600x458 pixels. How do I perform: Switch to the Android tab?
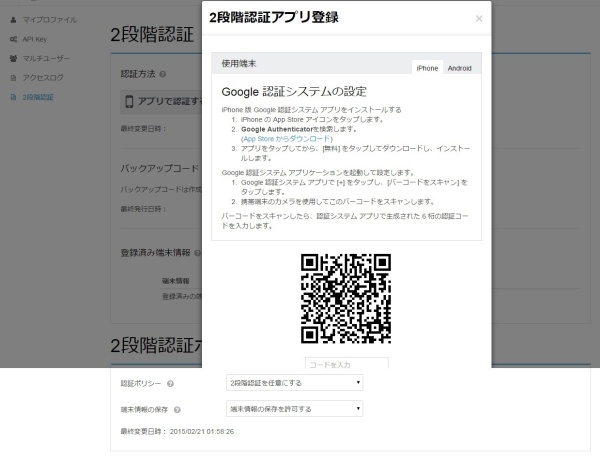coord(460,68)
